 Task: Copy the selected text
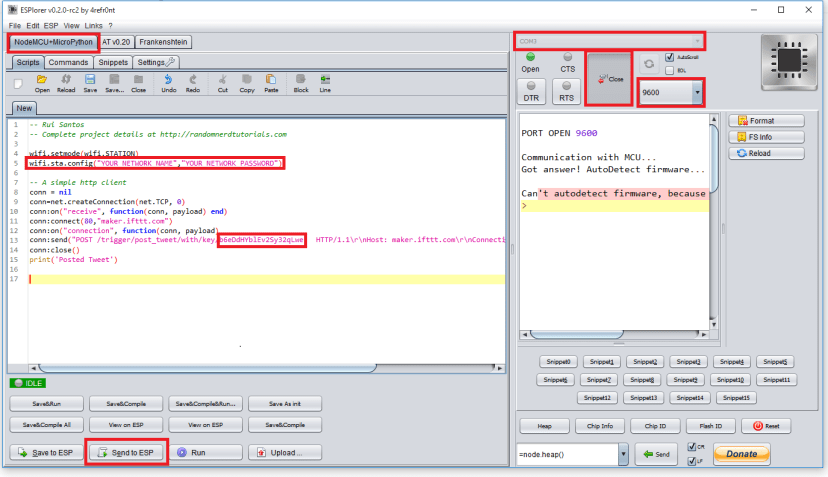point(247,83)
